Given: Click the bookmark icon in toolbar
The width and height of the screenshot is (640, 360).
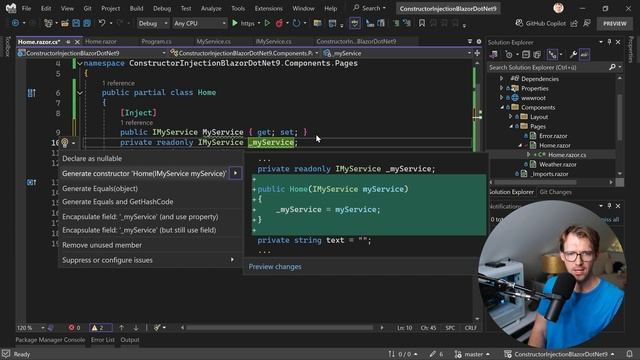Looking at the screenshot, I should coord(422,23).
